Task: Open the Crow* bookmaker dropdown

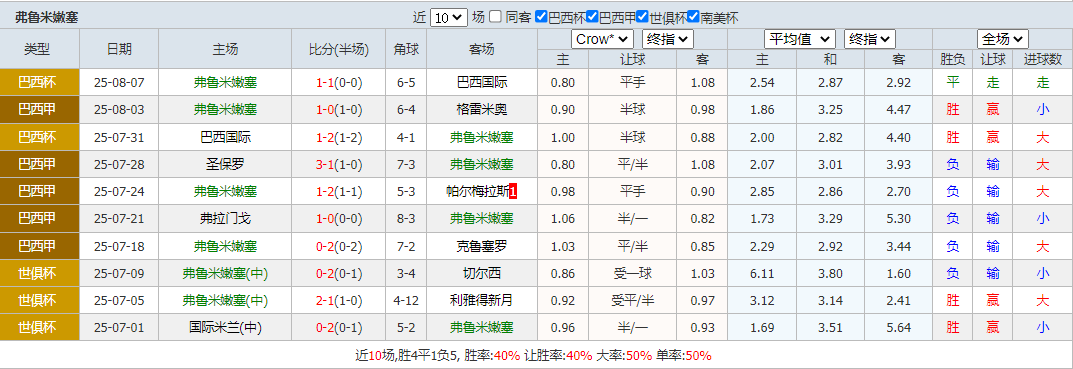Action: tap(602, 39)
